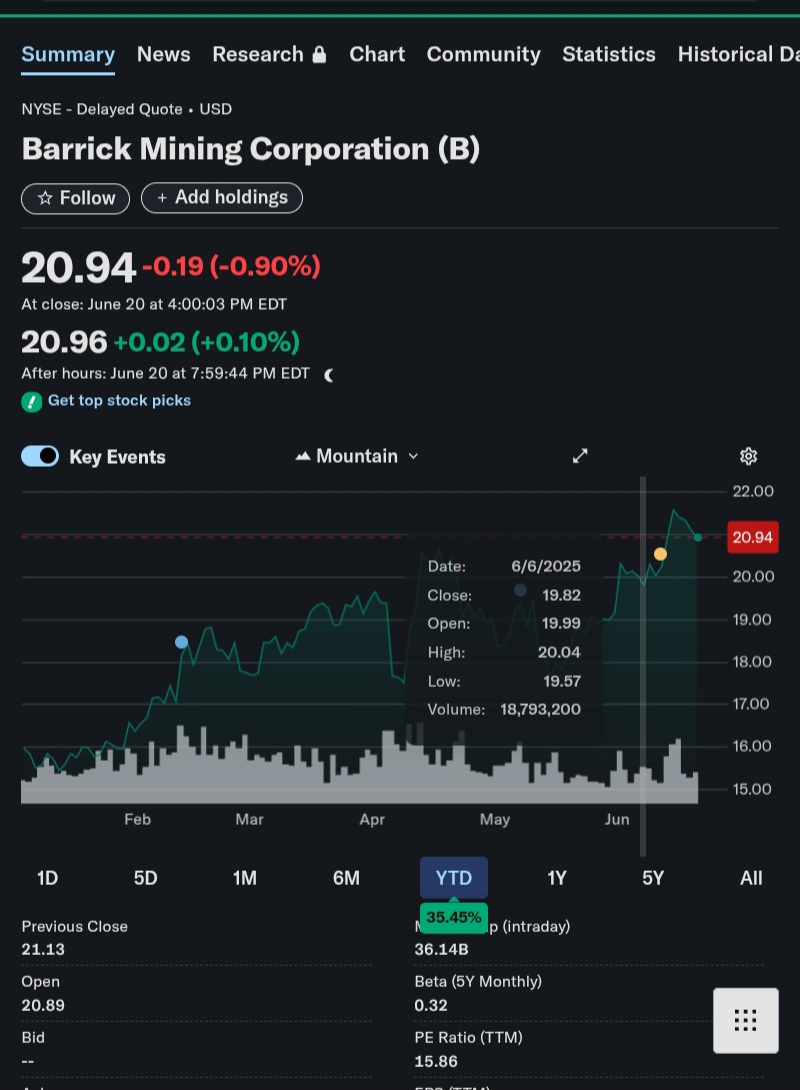Click the yellow key event marker in June
Screen dimensions: 800x1090
coord(660,554)
